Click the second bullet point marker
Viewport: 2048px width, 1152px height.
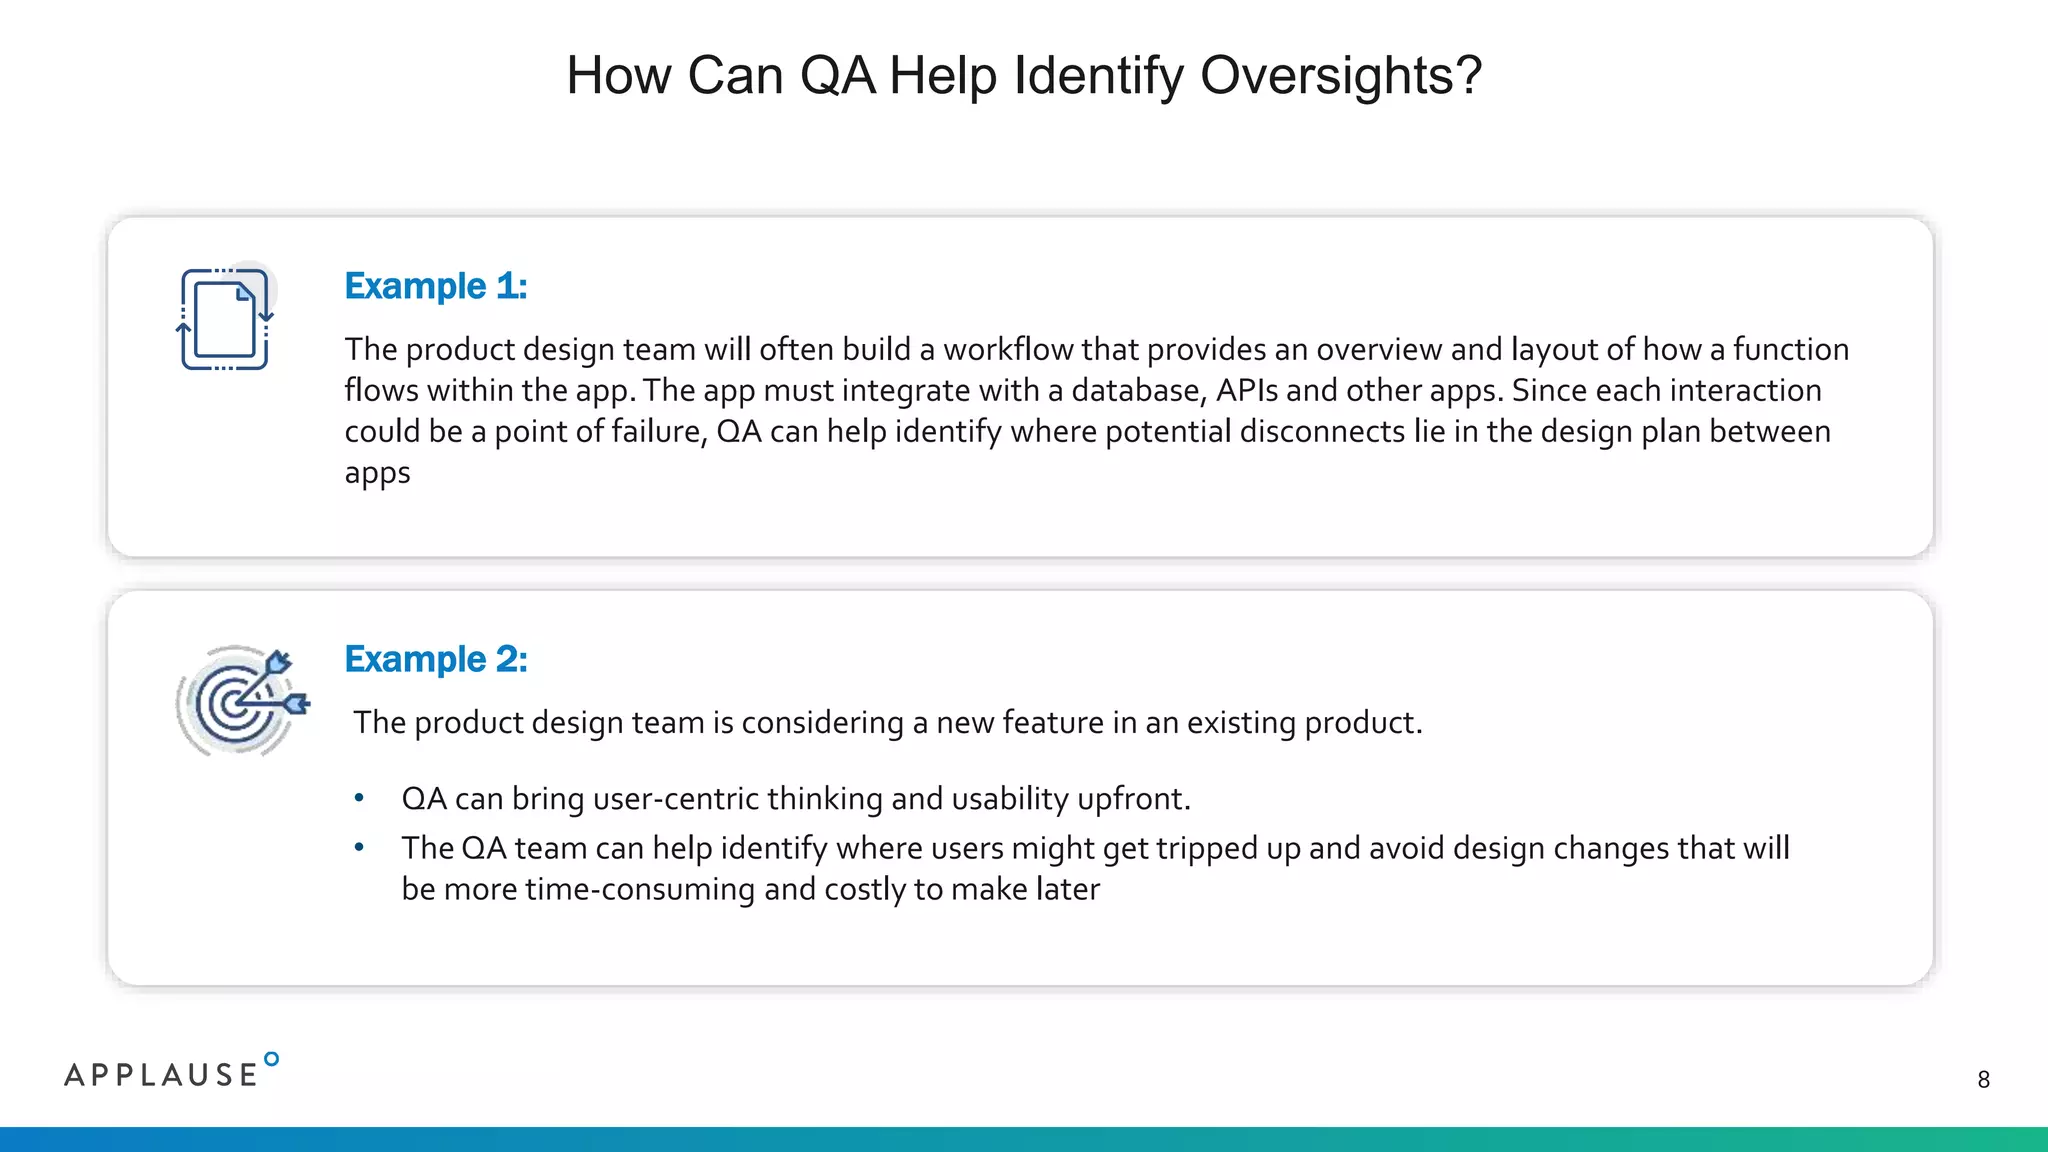tap(359, 848)
